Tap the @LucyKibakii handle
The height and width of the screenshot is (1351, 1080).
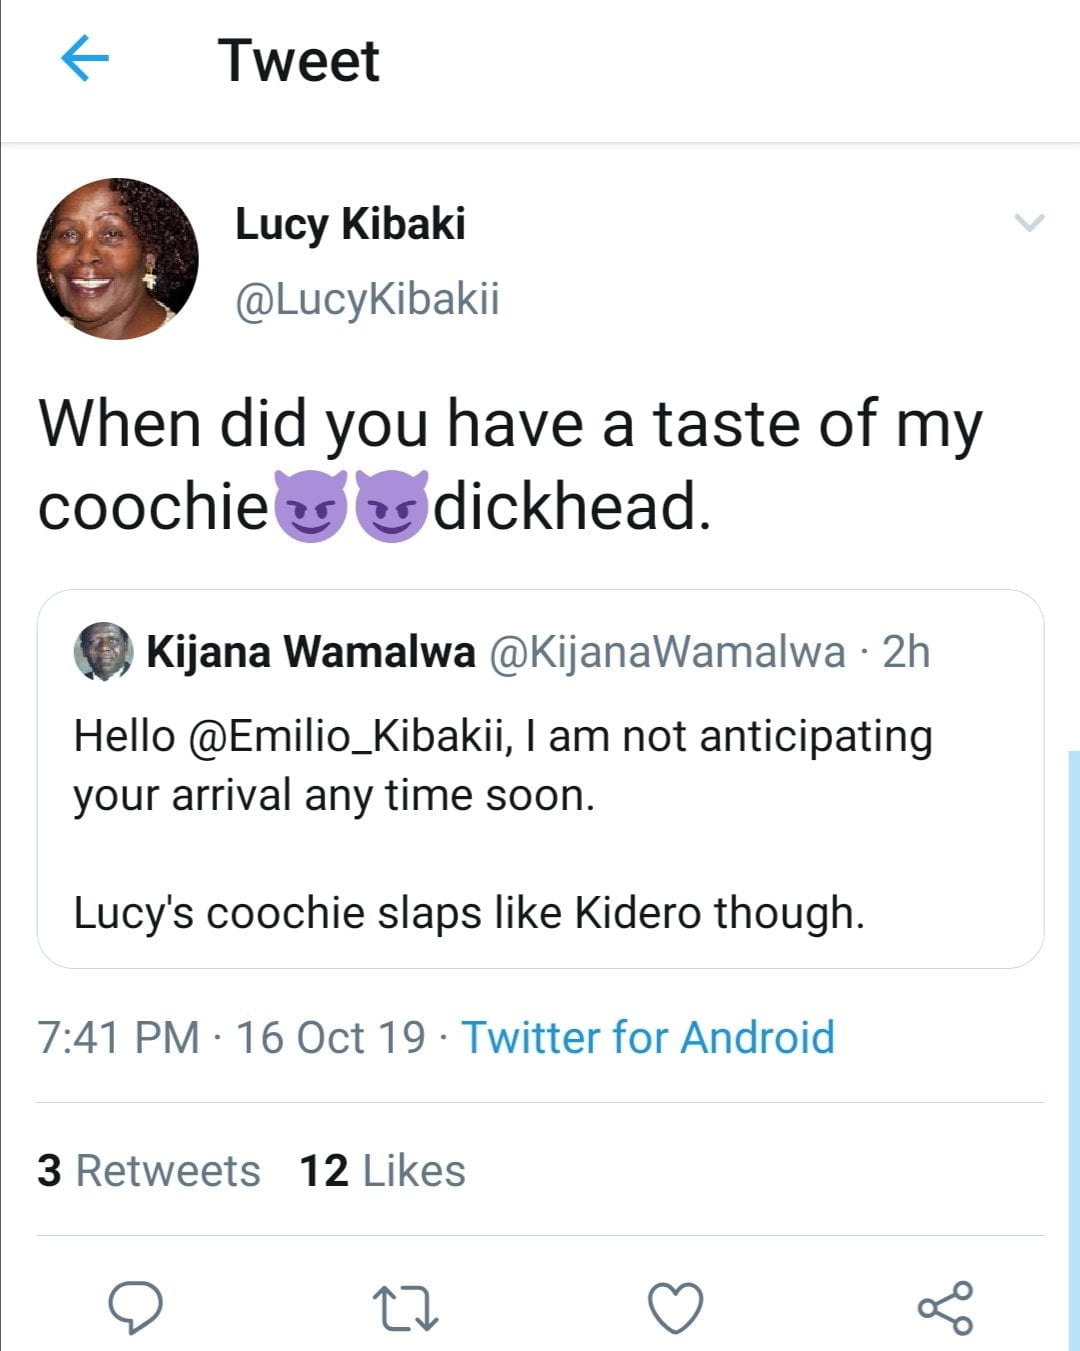pos(367,299)
